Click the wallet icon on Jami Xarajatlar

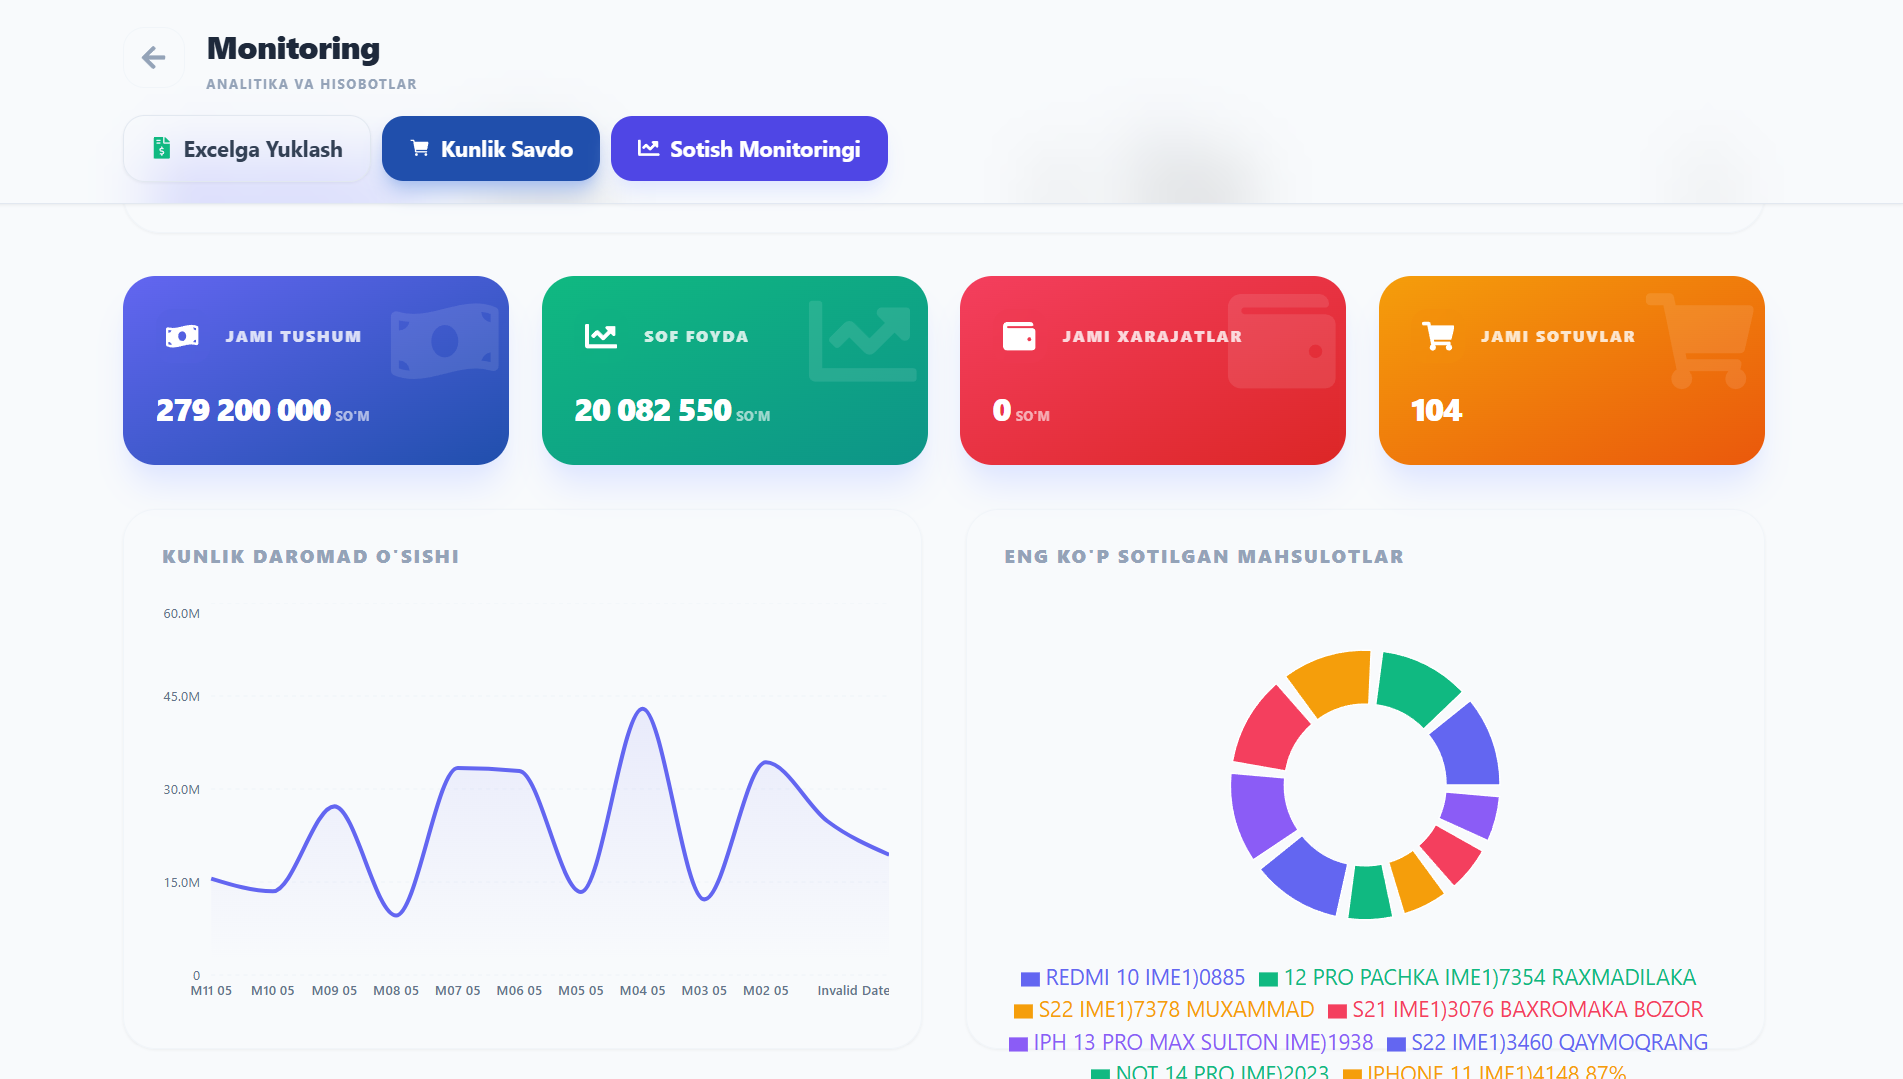pos(1019,336)
